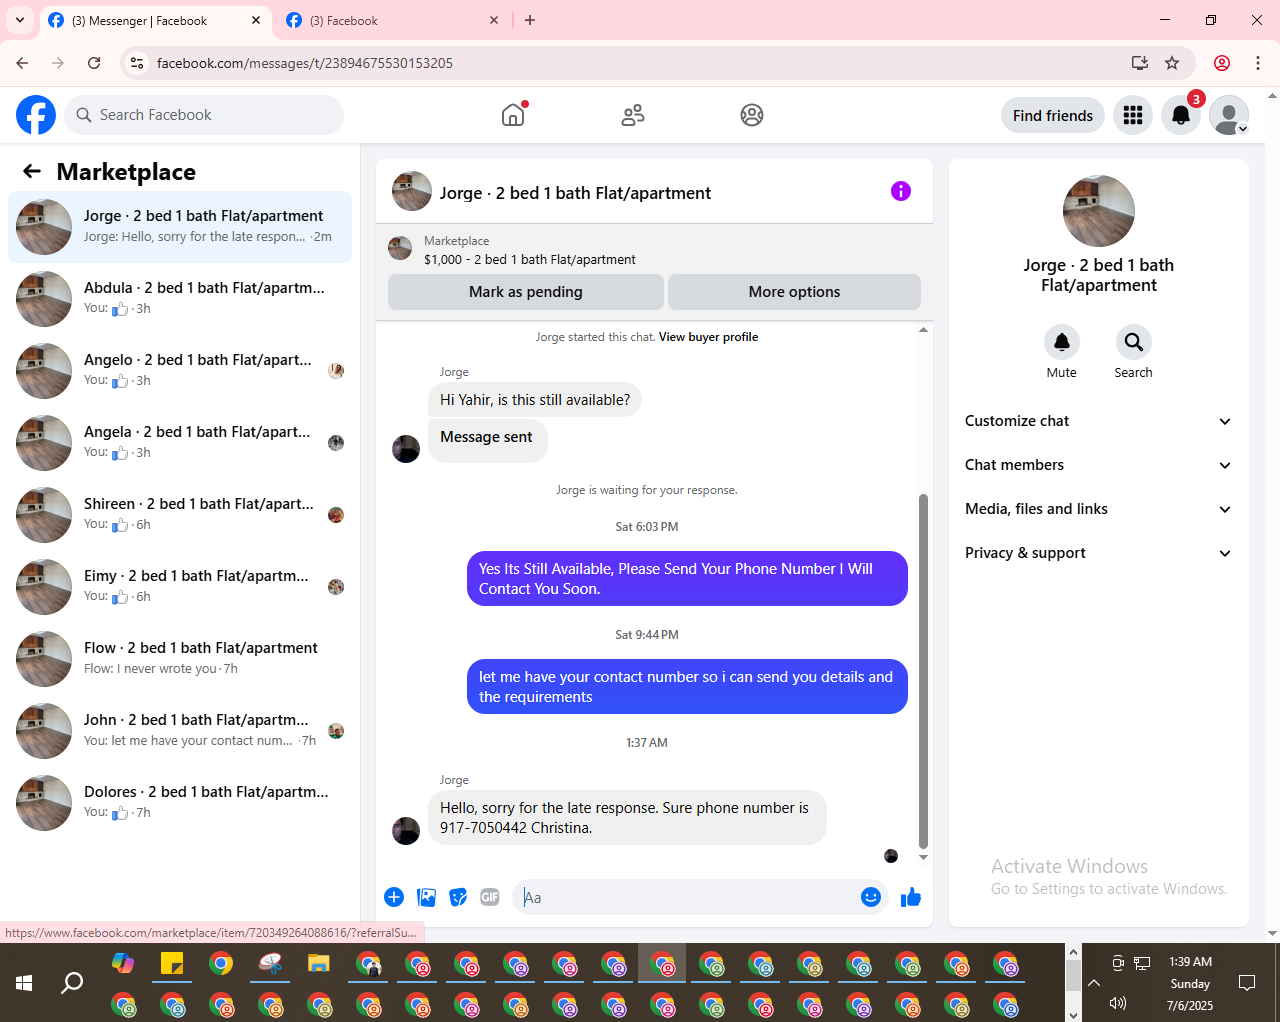Open the Notifications bell icon
1280x1022 pixels.
1181,115
